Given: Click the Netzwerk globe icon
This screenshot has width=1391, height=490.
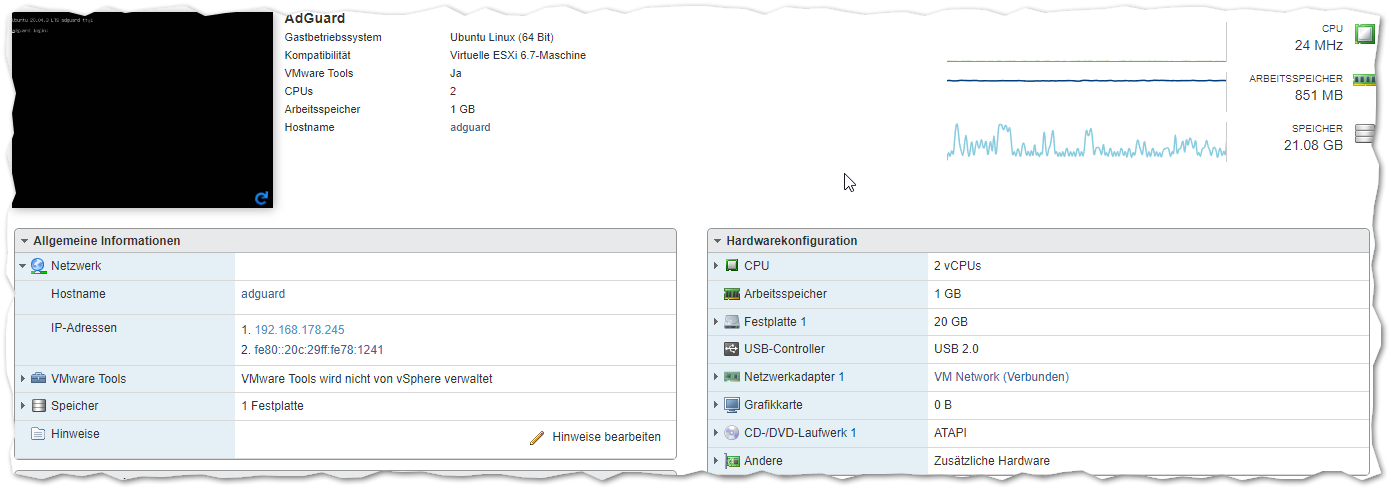Looking at the screenshot, I should pyautogui.click(x=39, y=266).
